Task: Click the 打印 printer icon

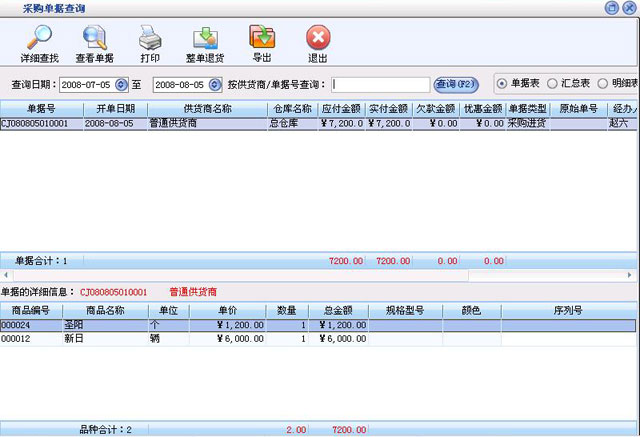Action: click(x=149, y=38)
